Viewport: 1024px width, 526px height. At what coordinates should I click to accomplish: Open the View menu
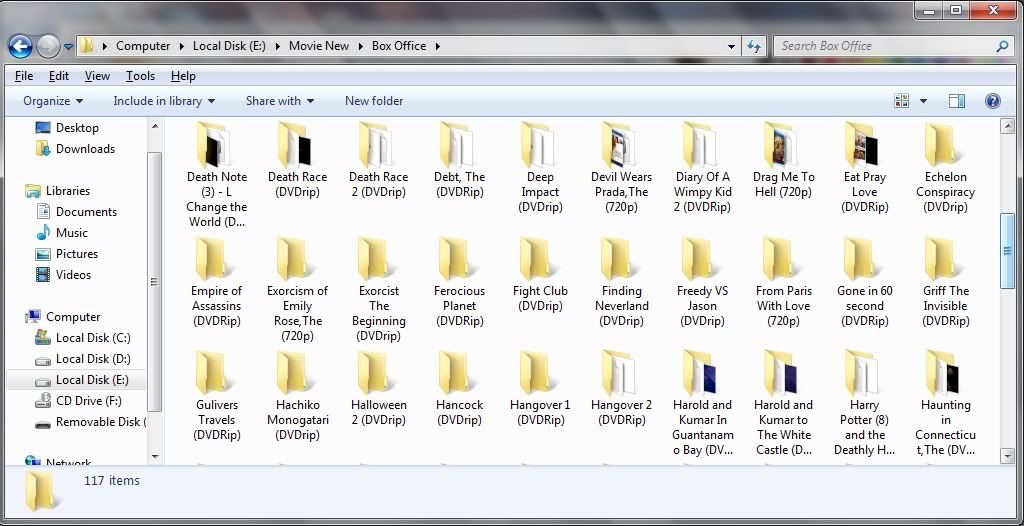pos(97,76)
